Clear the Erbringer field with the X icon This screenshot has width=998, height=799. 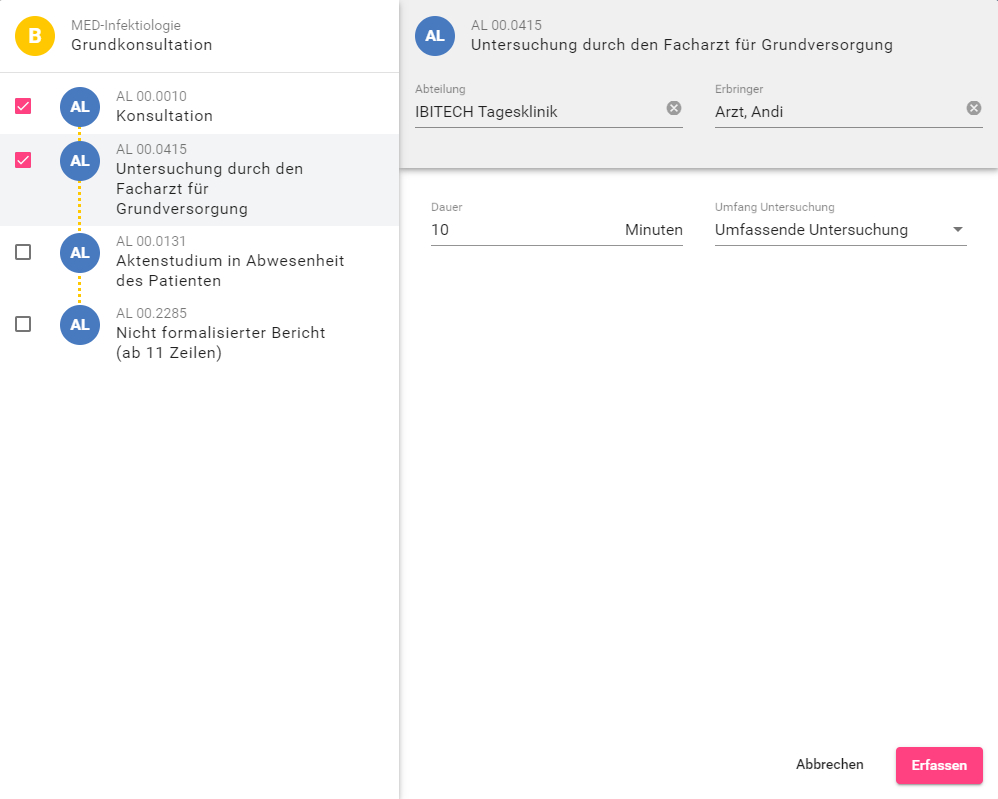tap(974, 108)
